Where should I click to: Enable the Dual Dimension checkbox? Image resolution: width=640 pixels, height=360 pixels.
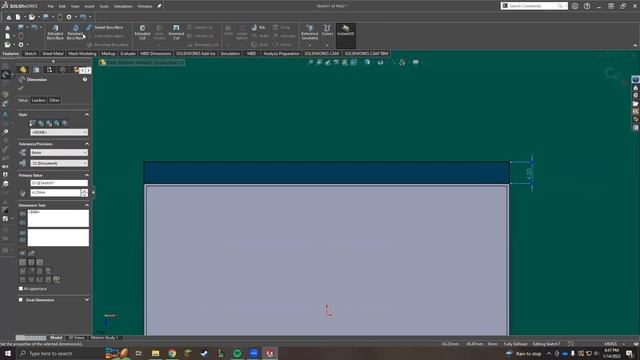[x=21, y=300]
